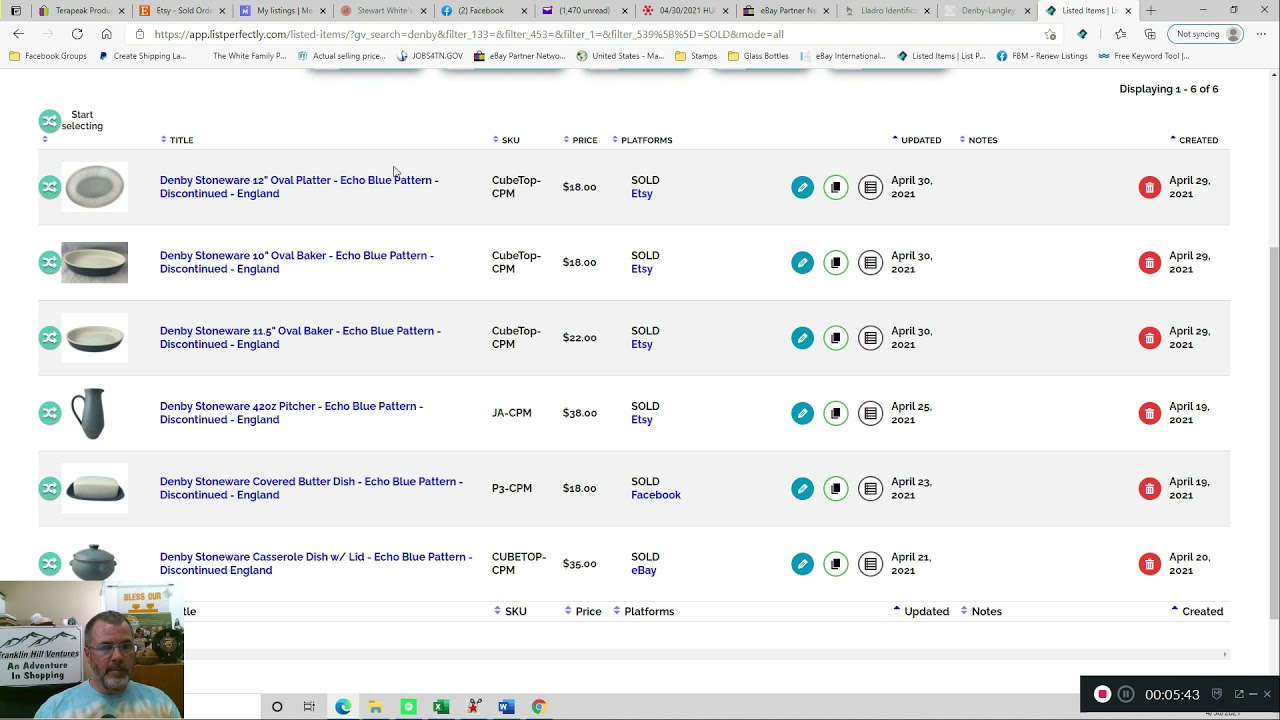This screenshot has width=1280, height=720.
Task: Open the Denby 42oz Pitcher title link
Action: pos(291,413)
